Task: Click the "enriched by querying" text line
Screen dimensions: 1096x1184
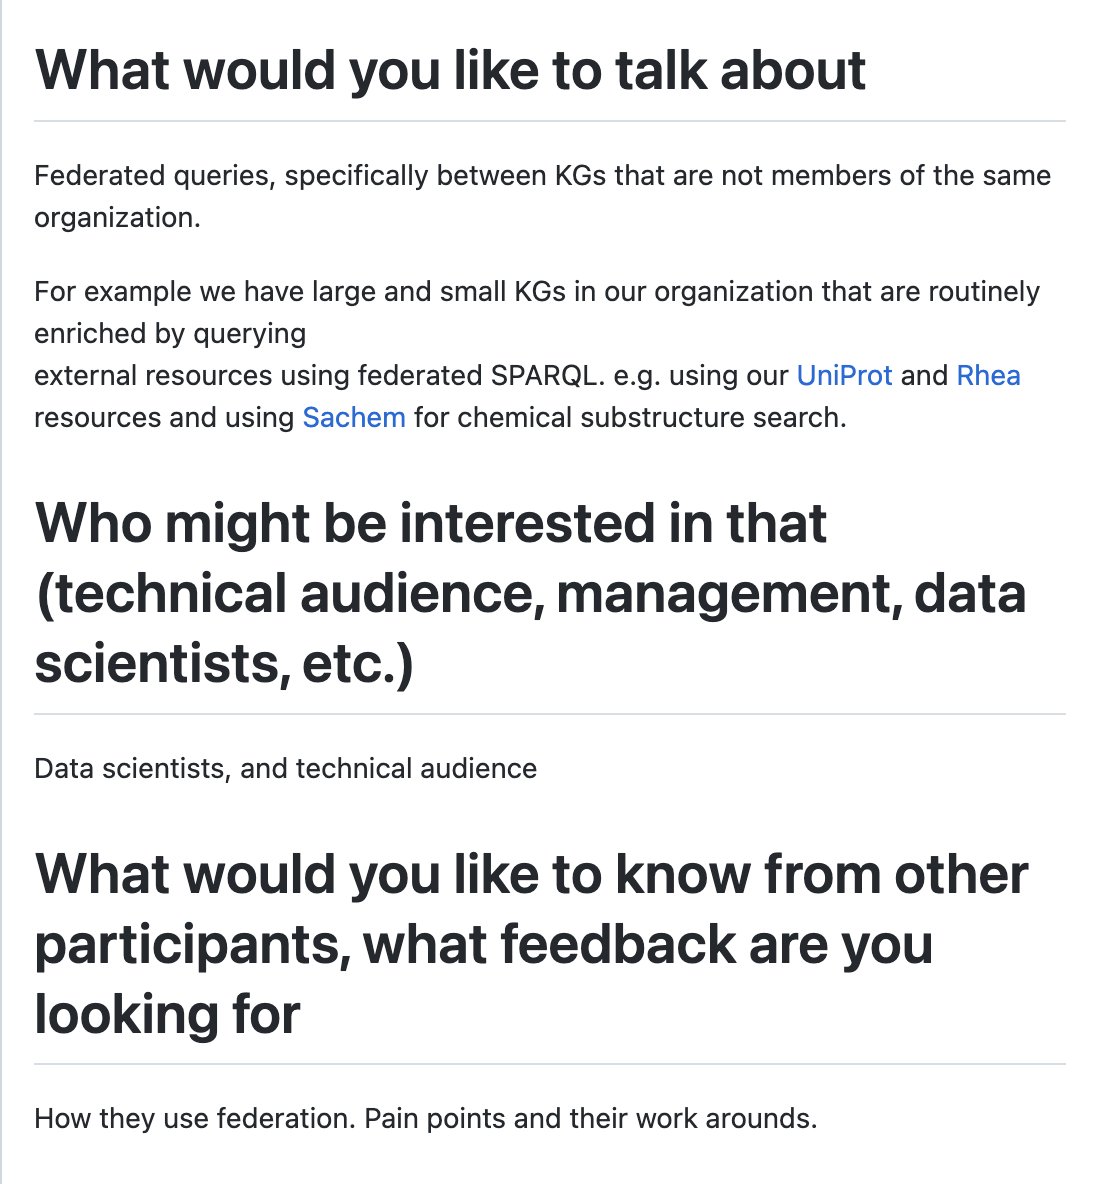Action: pos(170,334)
